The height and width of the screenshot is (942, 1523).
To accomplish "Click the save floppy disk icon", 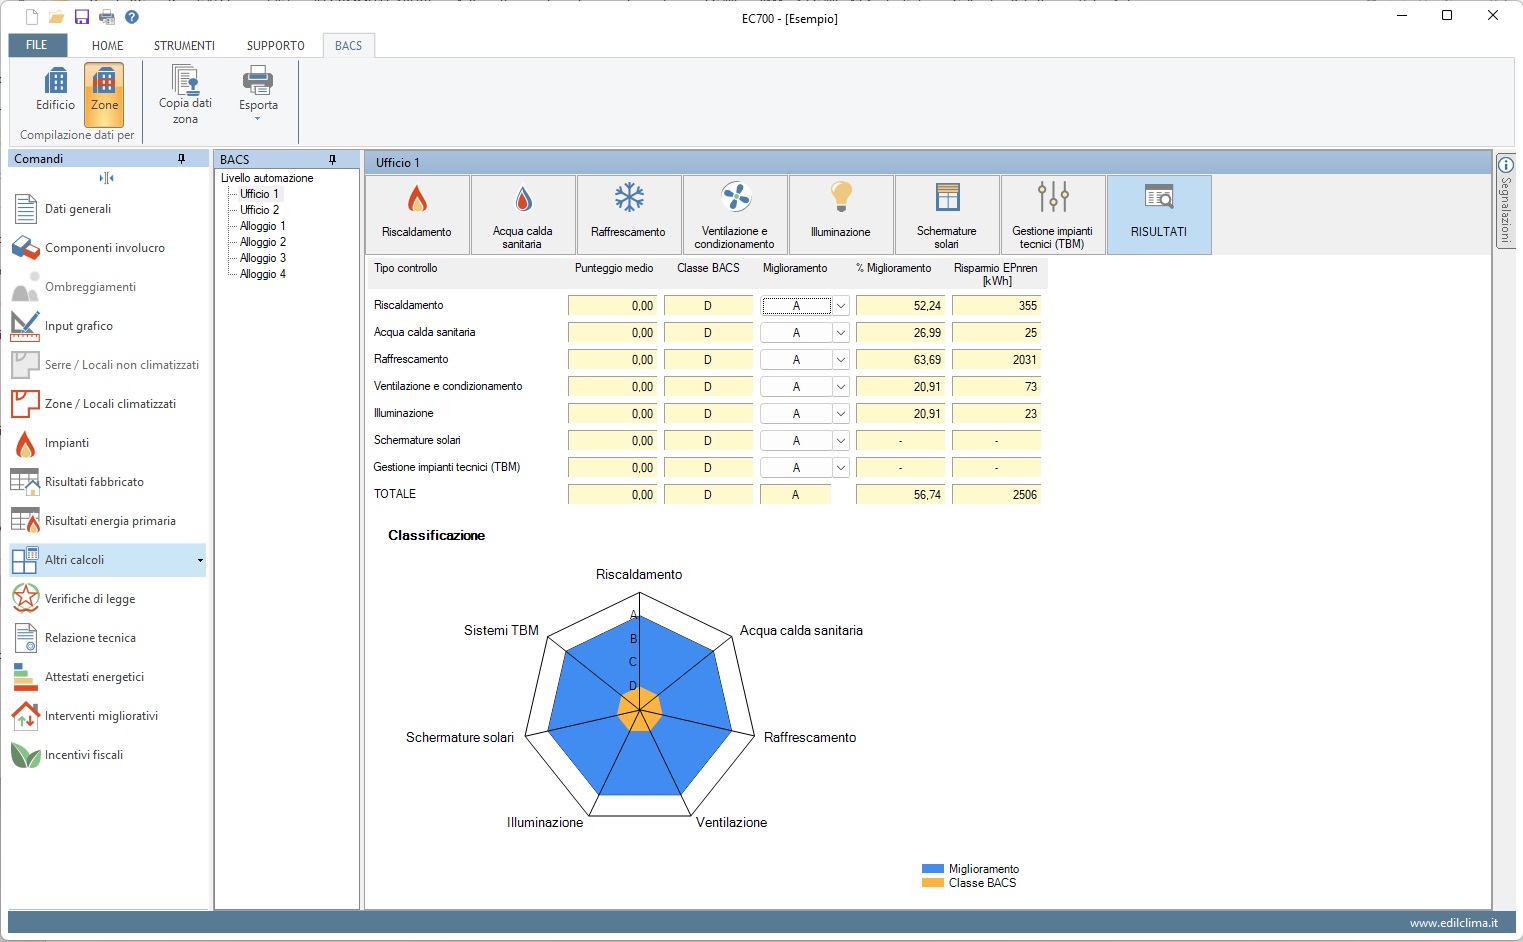I will 82,17.
